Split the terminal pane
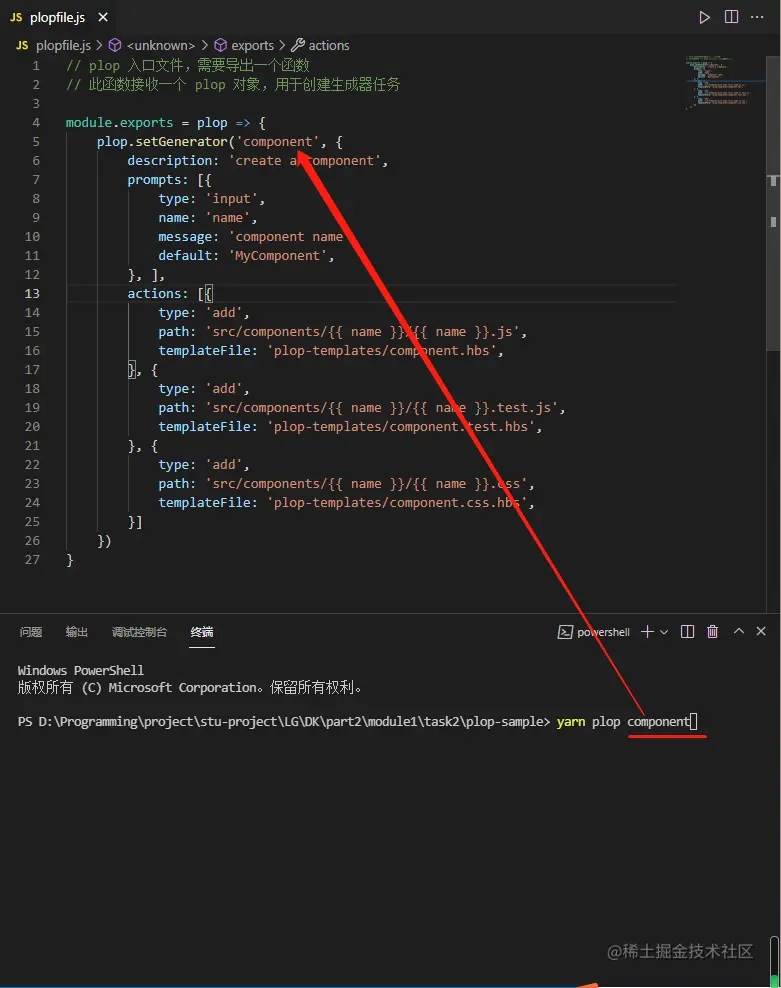The height and width of the screenshot is (988, 781). [688, 631]
